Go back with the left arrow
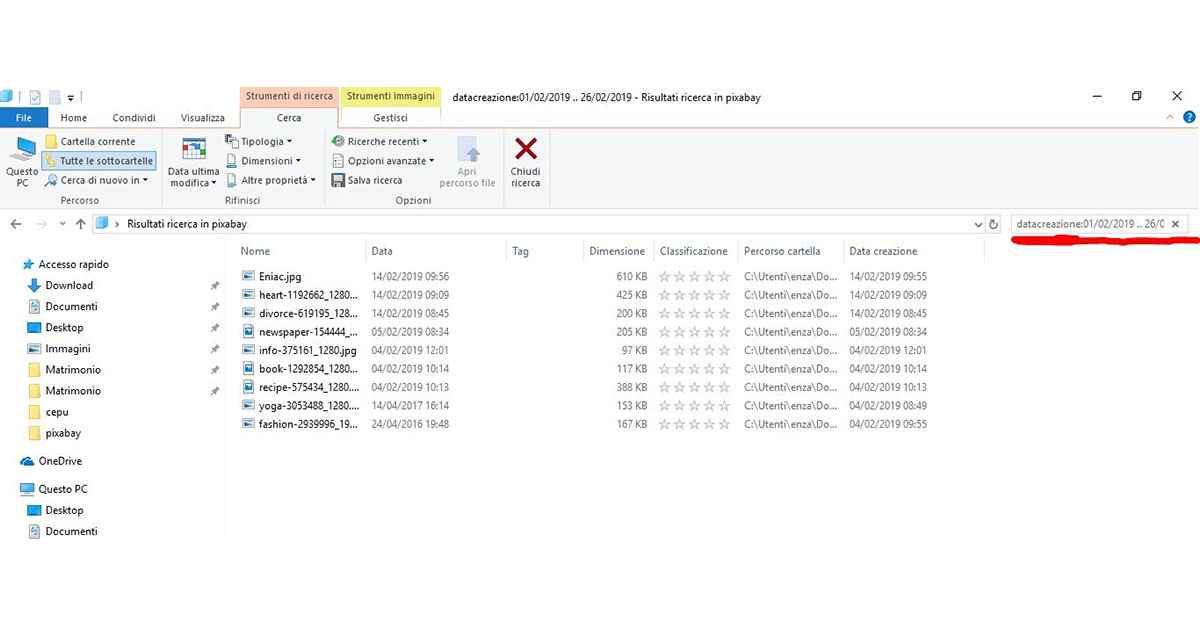The width and height of the screenshot is (1200, 630). coord(16,224)
